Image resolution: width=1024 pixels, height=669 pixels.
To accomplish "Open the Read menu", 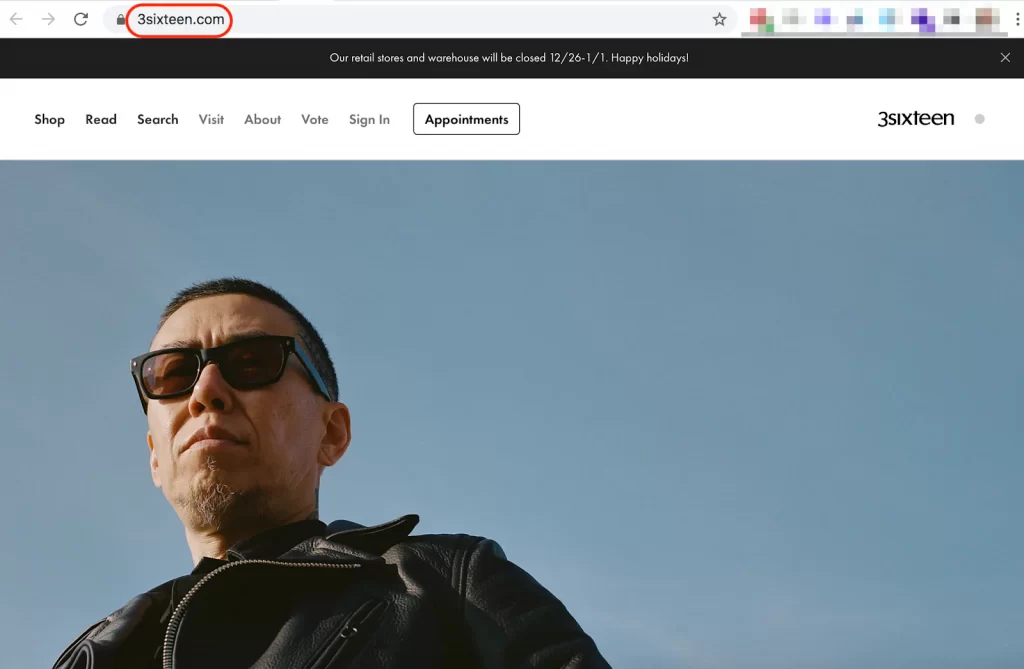I will tap(101, 120).
